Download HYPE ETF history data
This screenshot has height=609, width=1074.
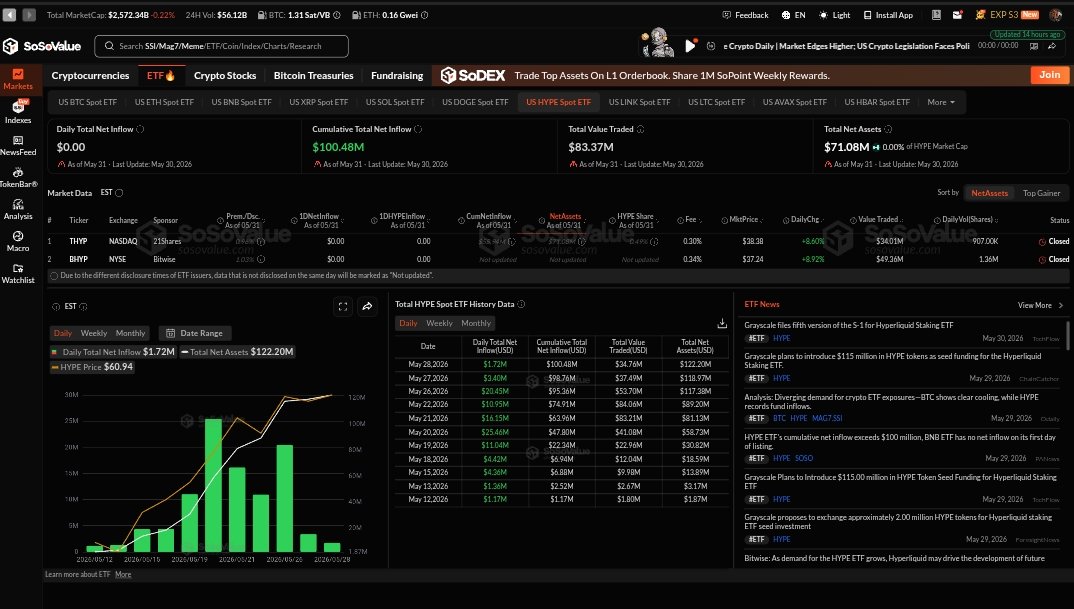pos(722,323)
